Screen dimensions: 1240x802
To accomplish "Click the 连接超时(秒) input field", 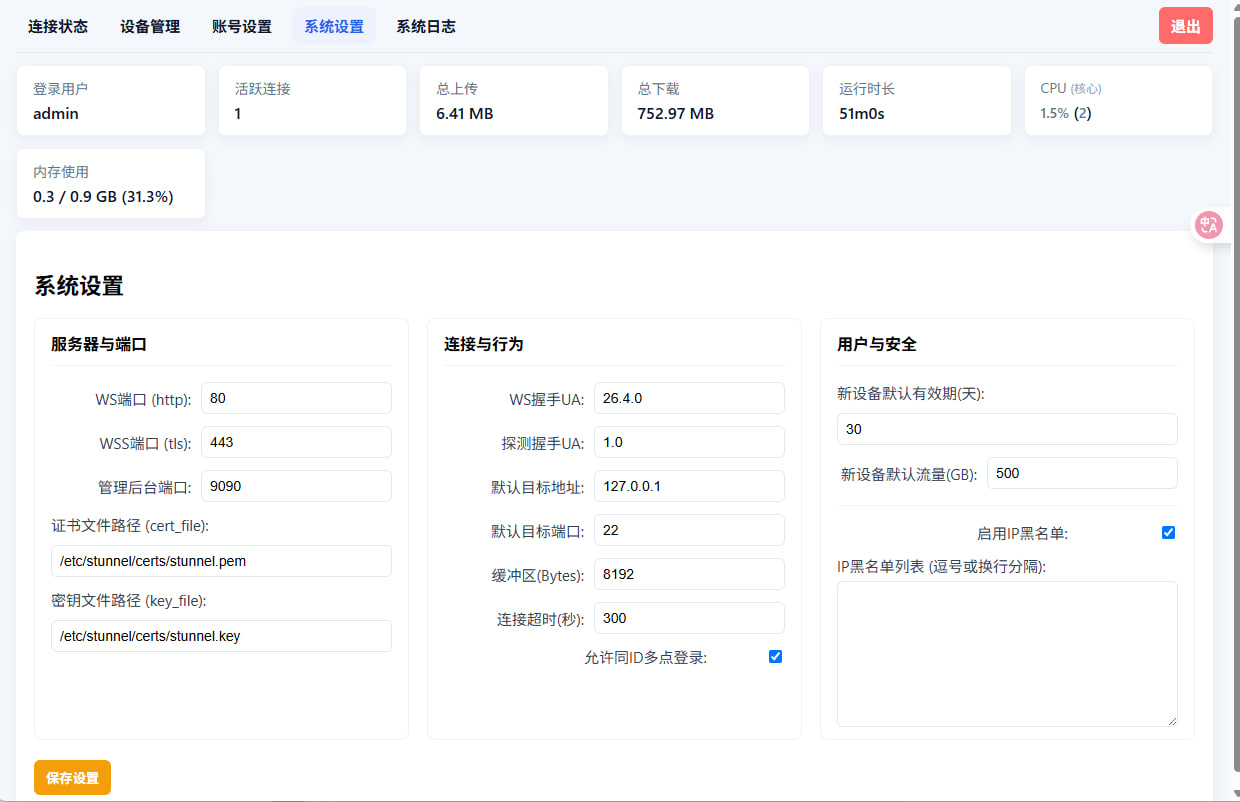I will pyautogui.click(x=689, y=618).
